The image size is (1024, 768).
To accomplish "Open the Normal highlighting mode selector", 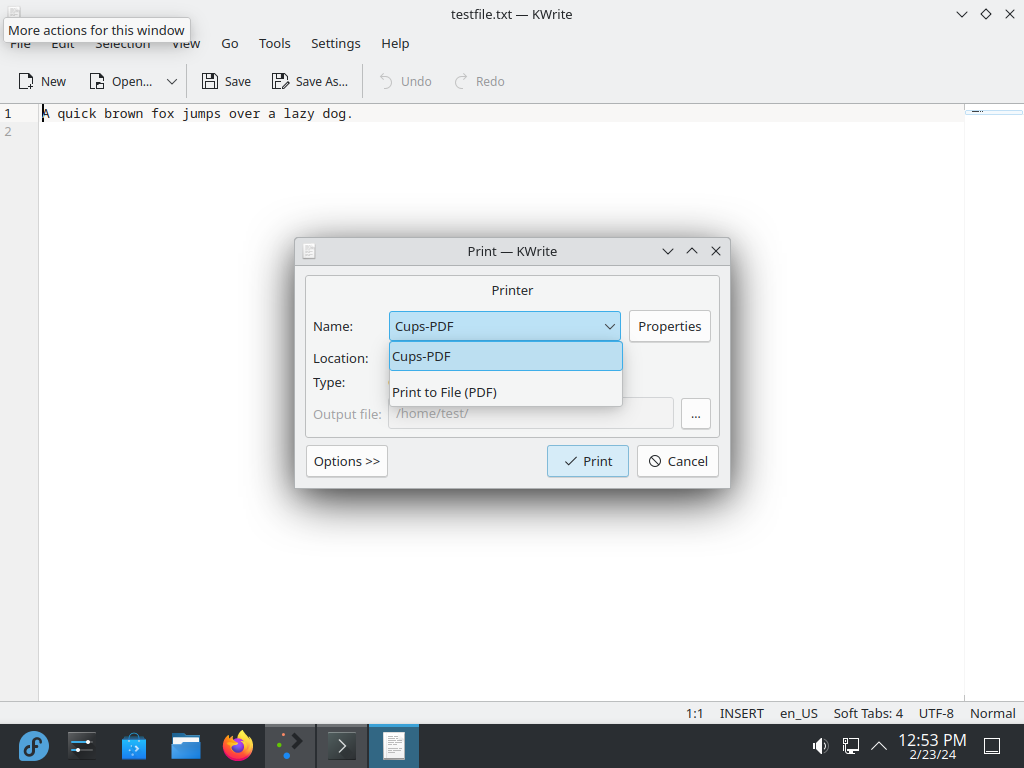I will pos(993,714).
